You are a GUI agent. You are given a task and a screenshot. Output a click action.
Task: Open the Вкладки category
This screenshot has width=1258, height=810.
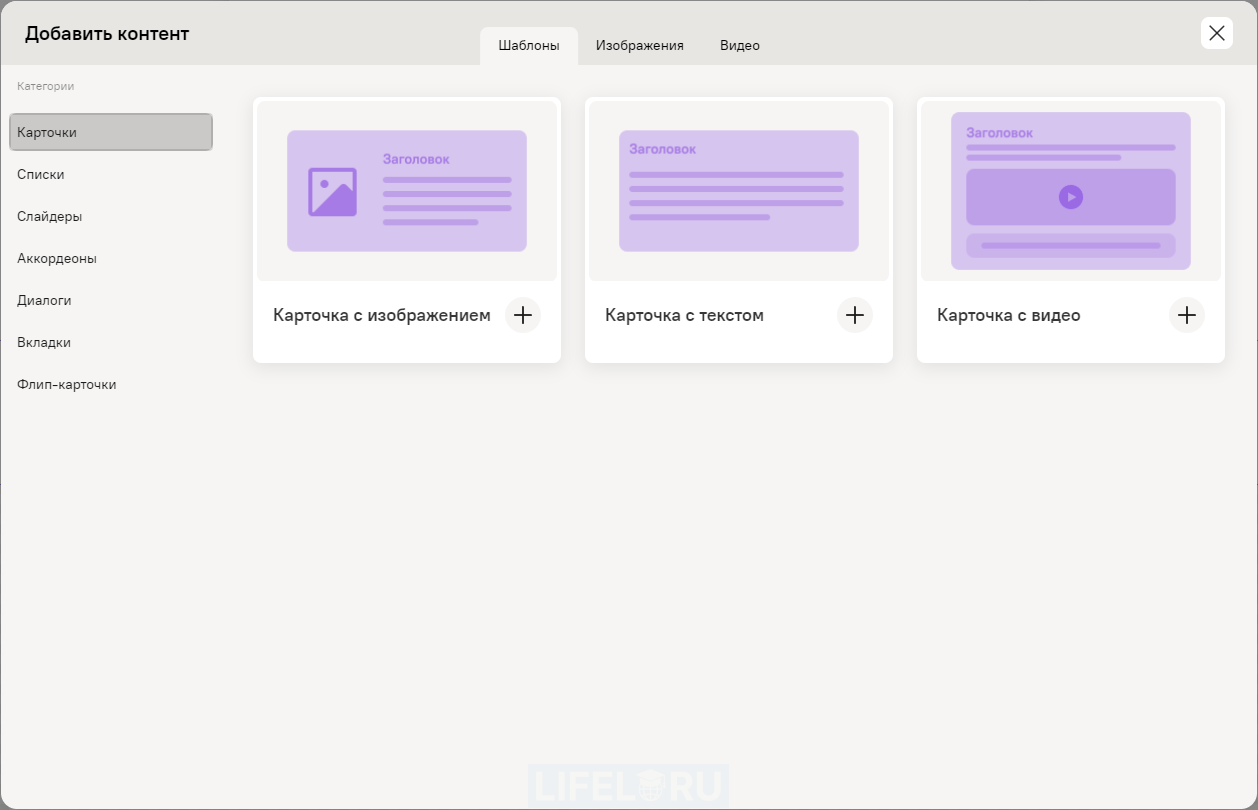coord(45,342)
